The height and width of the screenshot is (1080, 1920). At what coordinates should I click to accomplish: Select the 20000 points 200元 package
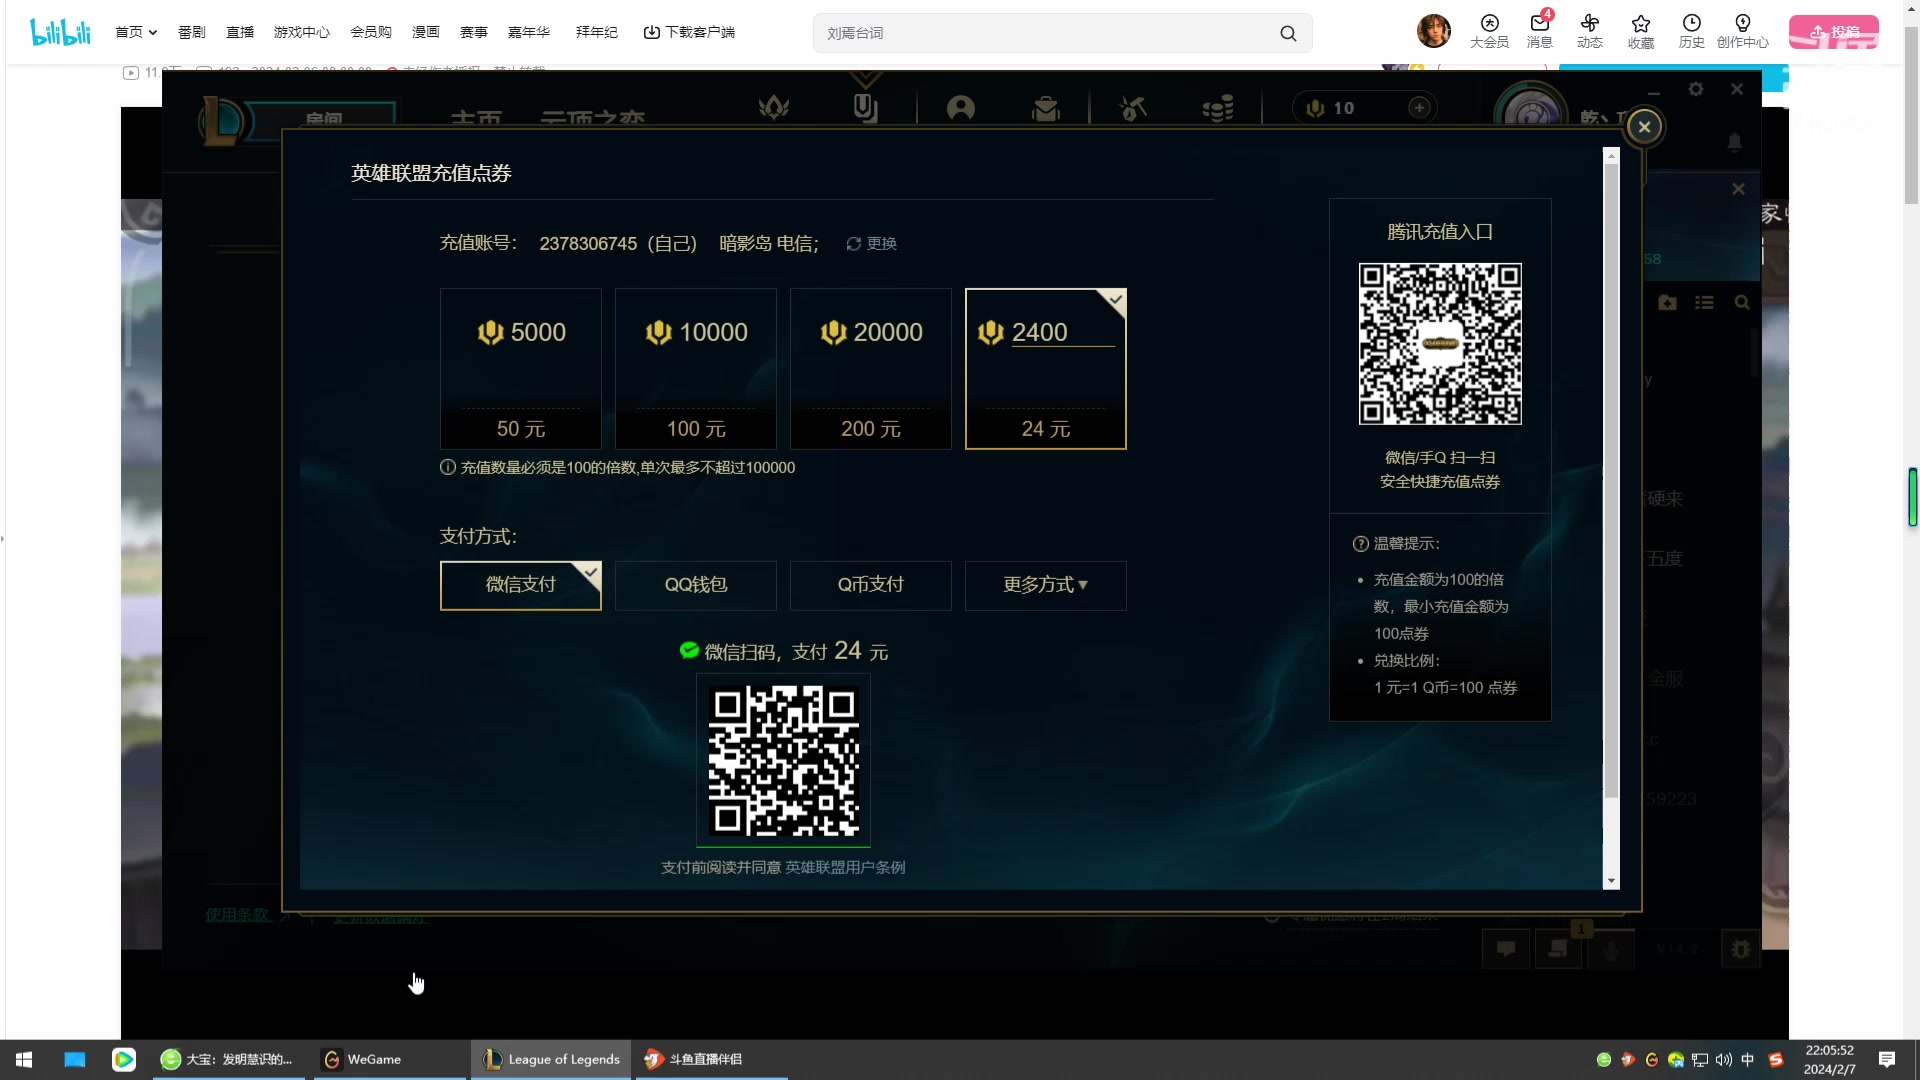871,369
